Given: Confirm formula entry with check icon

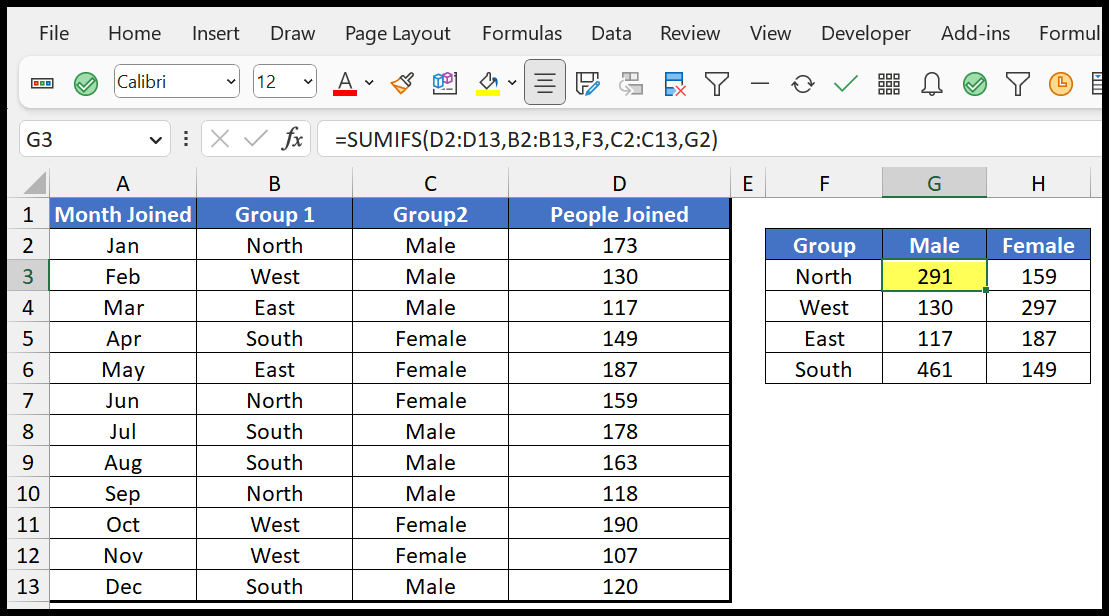Looking at the screenshot, I should point(255,139).
